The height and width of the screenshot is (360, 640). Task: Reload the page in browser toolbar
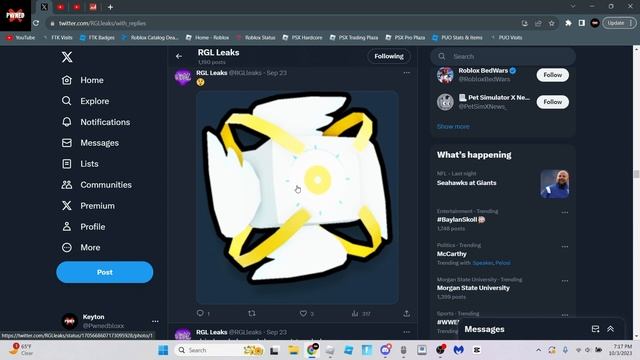tap(36, 23)
